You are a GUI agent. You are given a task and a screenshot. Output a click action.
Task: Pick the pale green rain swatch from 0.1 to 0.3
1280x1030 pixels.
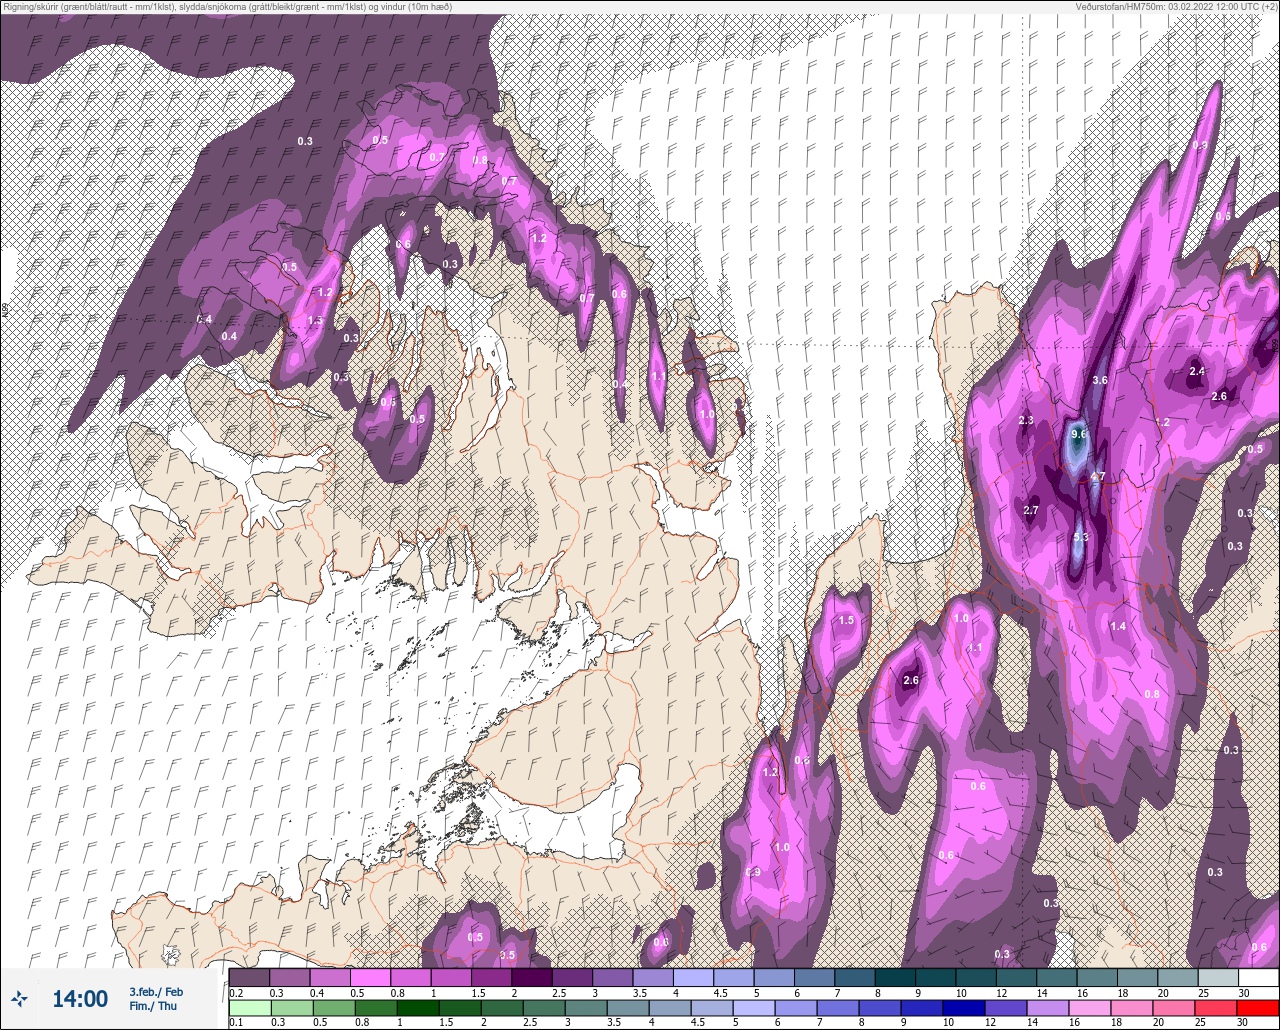[x=249, y=1007]
